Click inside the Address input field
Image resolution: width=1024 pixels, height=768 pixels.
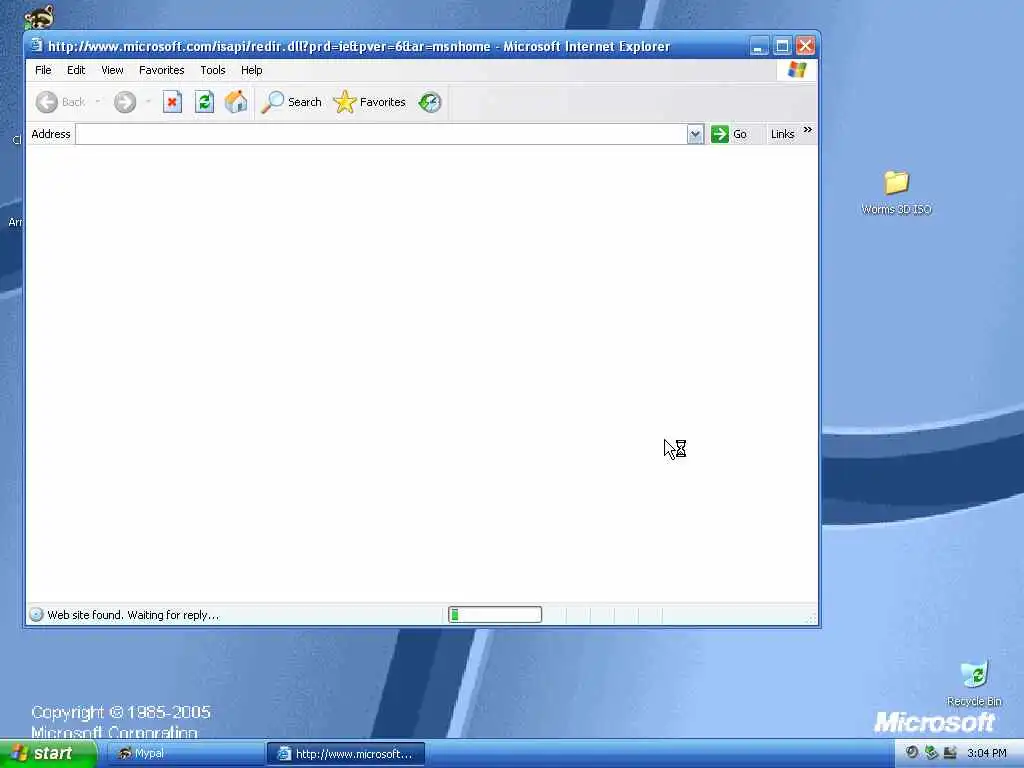(x=381, y=134)
